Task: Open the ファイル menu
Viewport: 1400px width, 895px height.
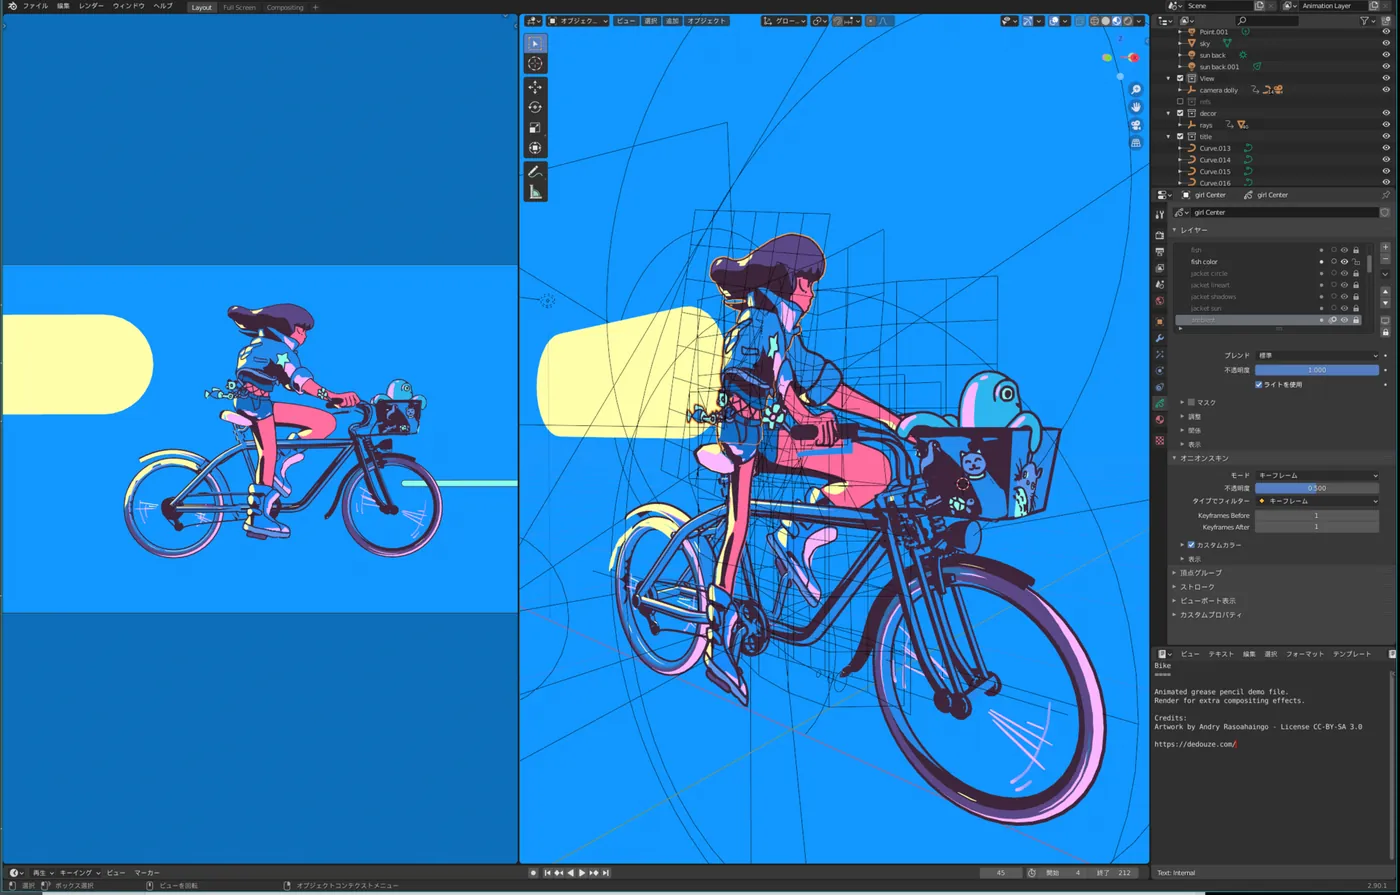Action: coord(35,6)
